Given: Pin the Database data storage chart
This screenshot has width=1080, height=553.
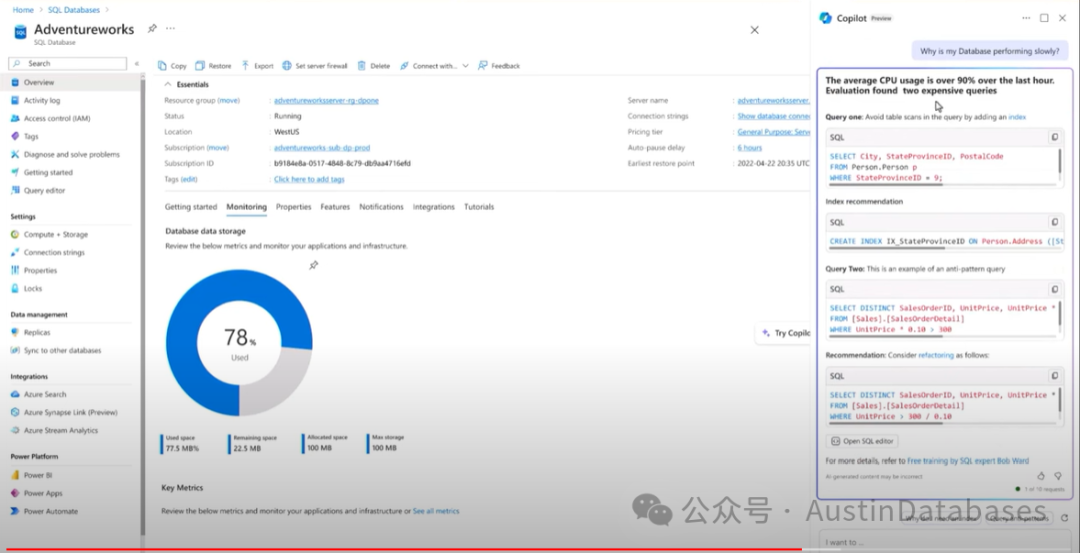Looking at the screenshot, I should coord(313,265).
